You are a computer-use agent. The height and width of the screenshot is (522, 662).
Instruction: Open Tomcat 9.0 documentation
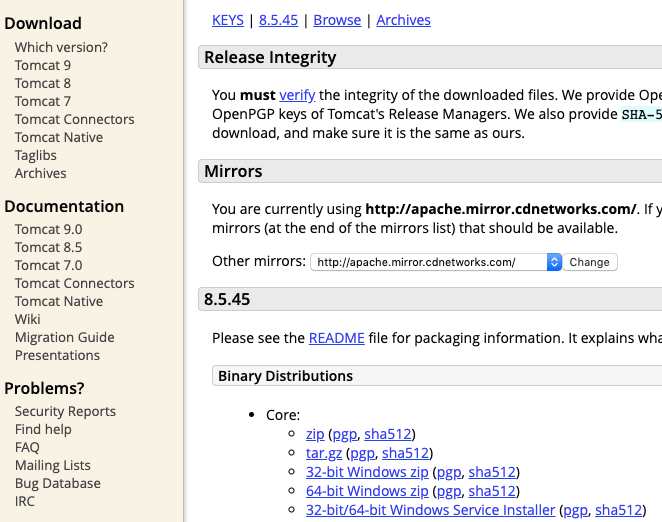(49, 229)
